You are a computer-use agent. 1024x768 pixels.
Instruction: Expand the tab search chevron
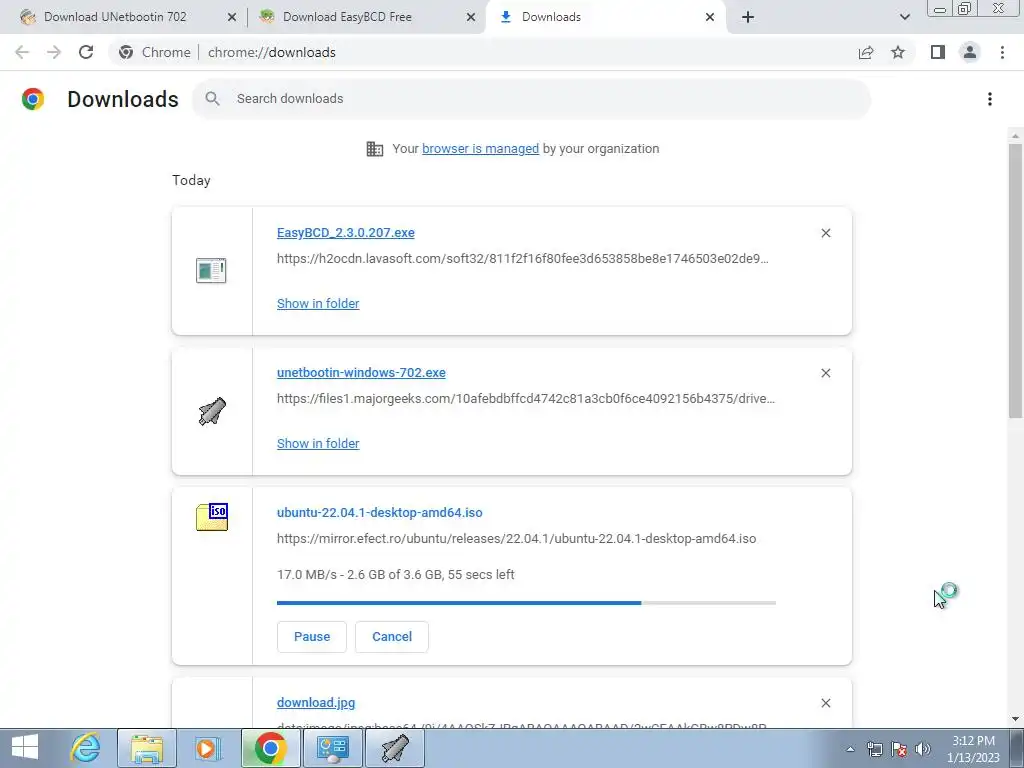pyautogui.click(x=904, y=17)
